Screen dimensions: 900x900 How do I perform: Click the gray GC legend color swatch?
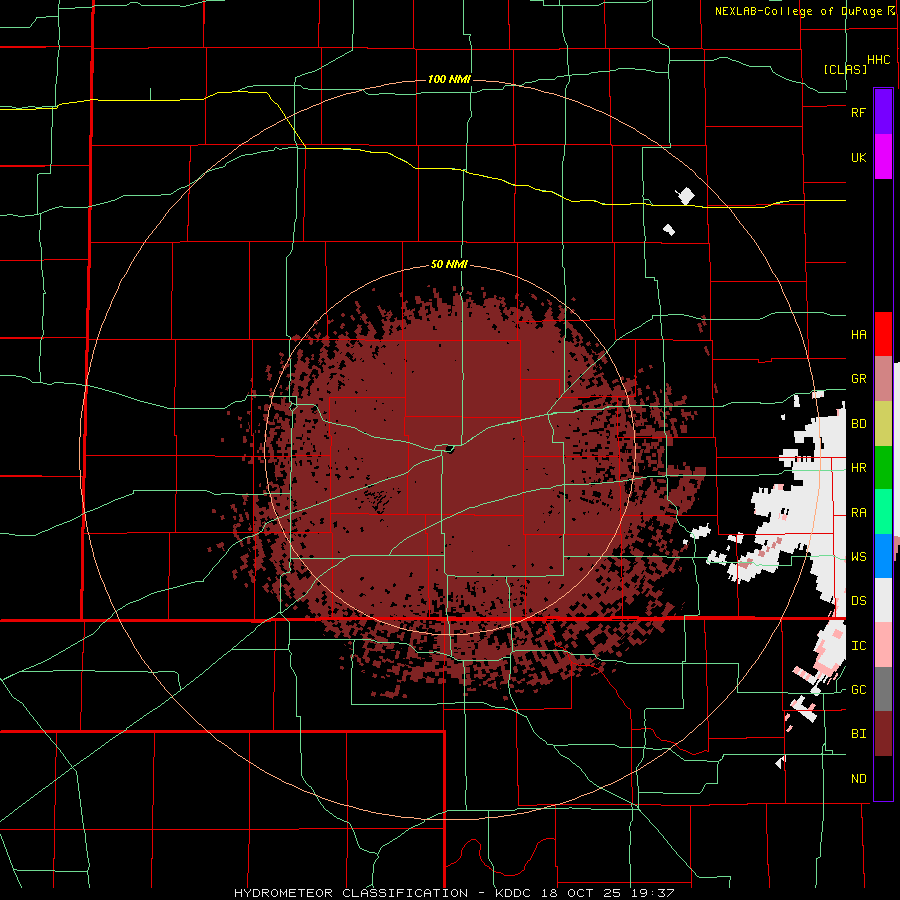(883, 689)
